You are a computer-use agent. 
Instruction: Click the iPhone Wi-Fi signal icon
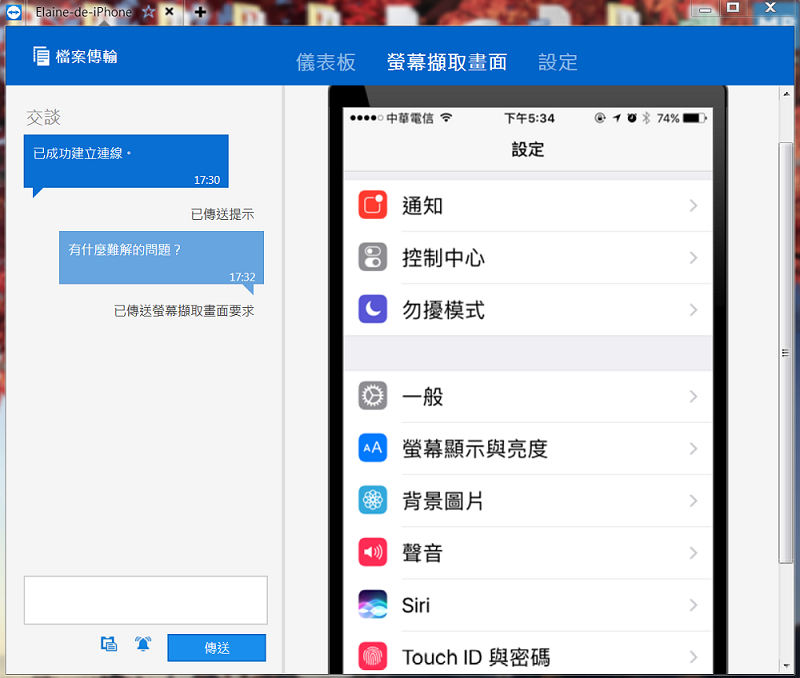coord(446,118)
